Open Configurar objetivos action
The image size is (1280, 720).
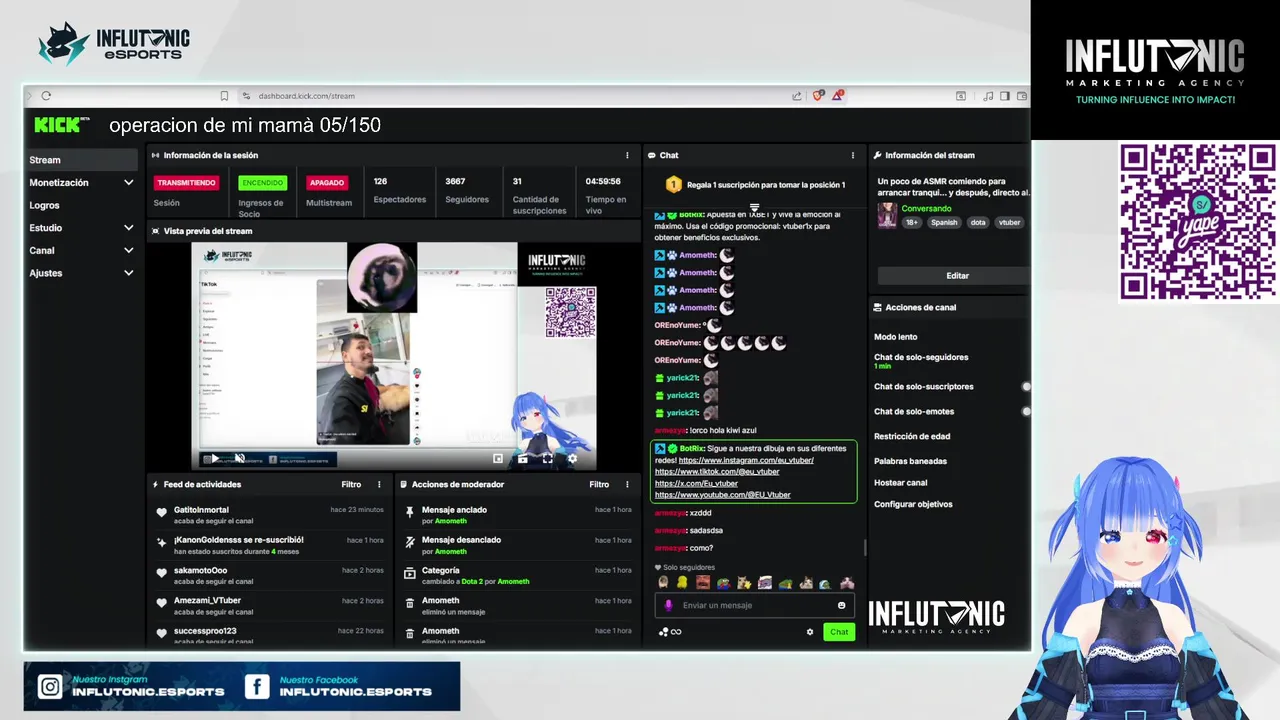(x=913, y=504)
